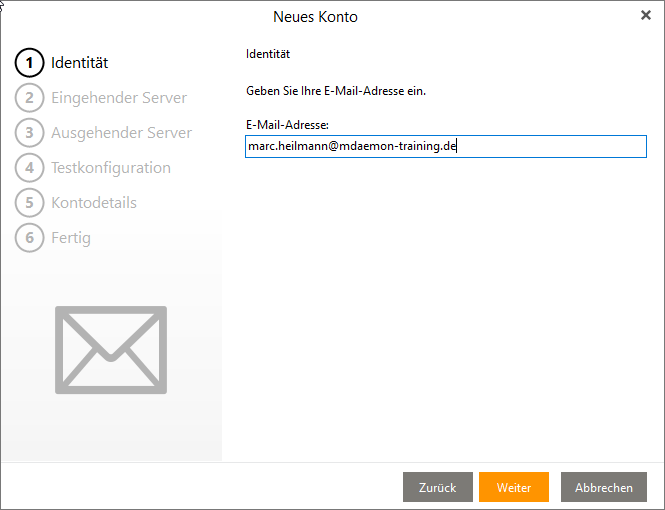This screenshot has height=510, width=665.
Task: Jump to the Testkonfiguration step
Action: (111, 168)
